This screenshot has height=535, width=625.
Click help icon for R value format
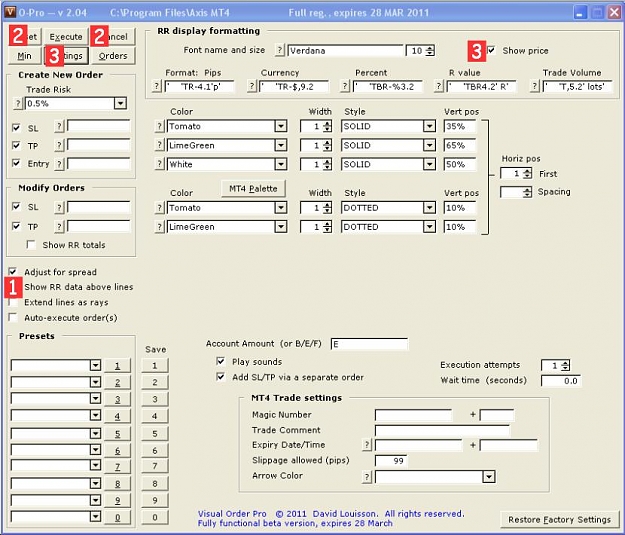click(439, 87)
